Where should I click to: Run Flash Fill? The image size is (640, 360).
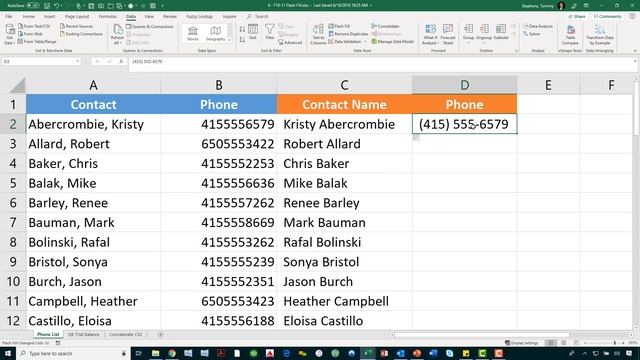(x=339, y=26)
